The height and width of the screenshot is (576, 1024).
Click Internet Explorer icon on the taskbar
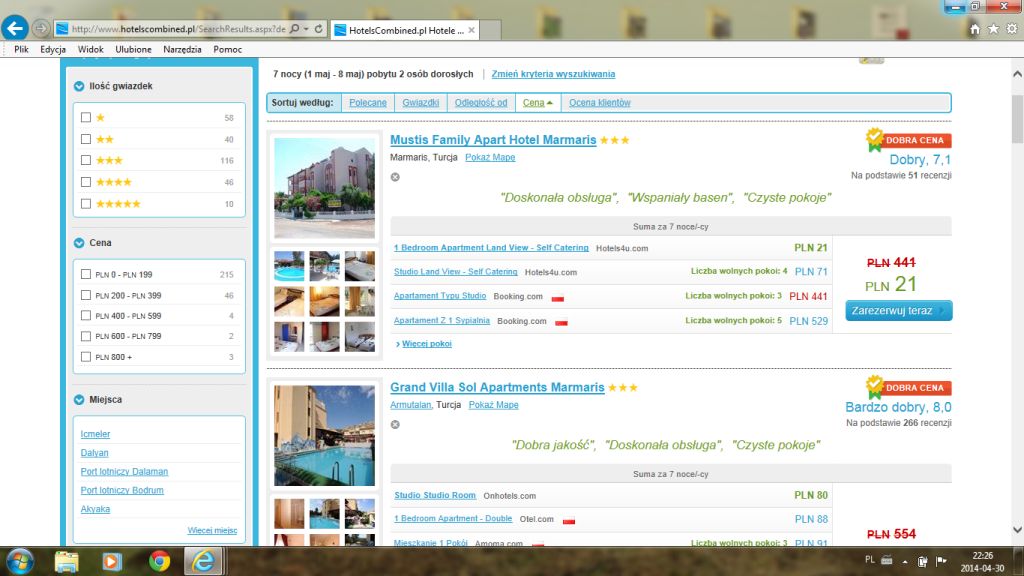click(204, 562)
